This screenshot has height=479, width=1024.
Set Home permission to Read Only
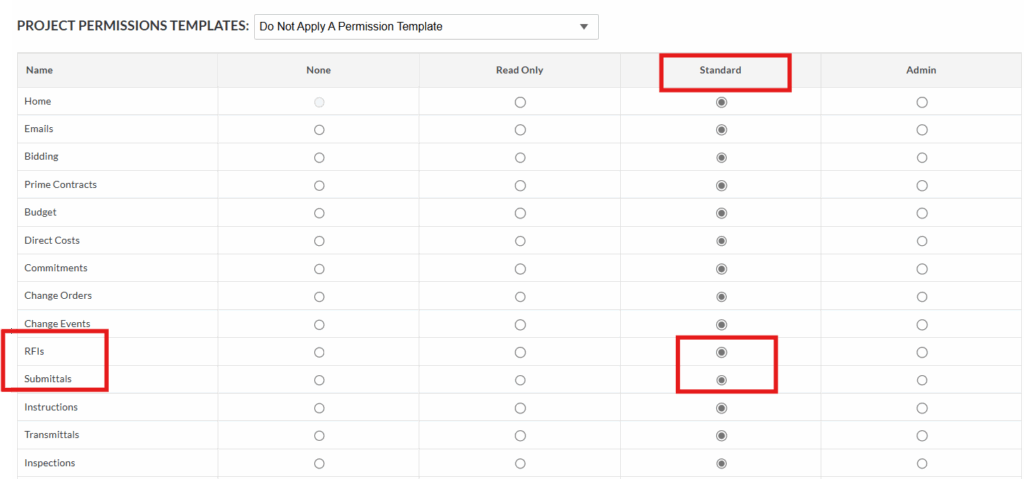click(520, 103)
